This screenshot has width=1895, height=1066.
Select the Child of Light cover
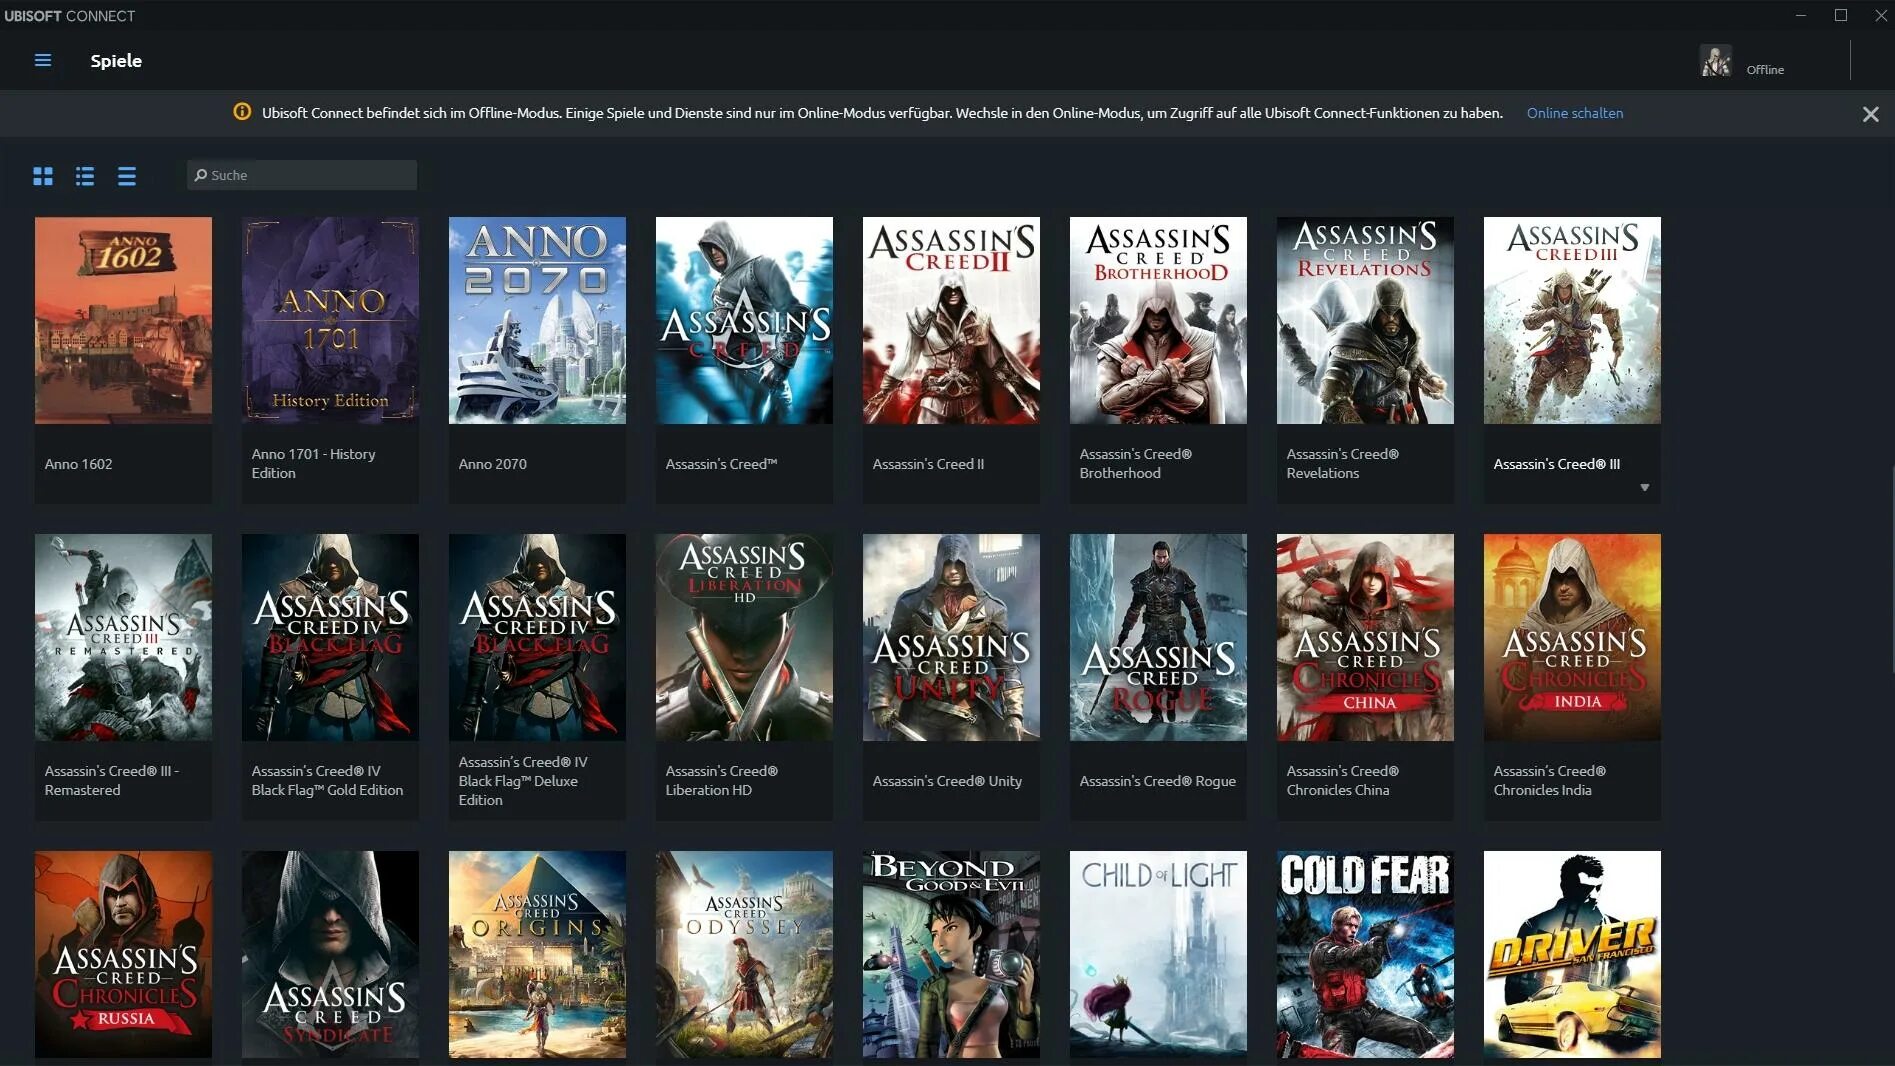click(x=1157, y=955)
